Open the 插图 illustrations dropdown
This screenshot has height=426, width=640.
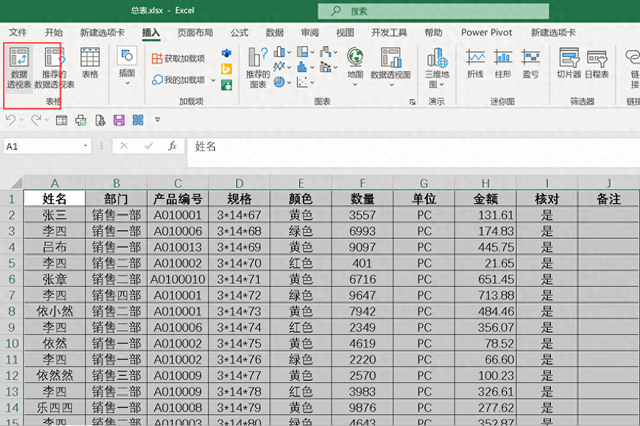pyautogui.click(x=127, y=66)
